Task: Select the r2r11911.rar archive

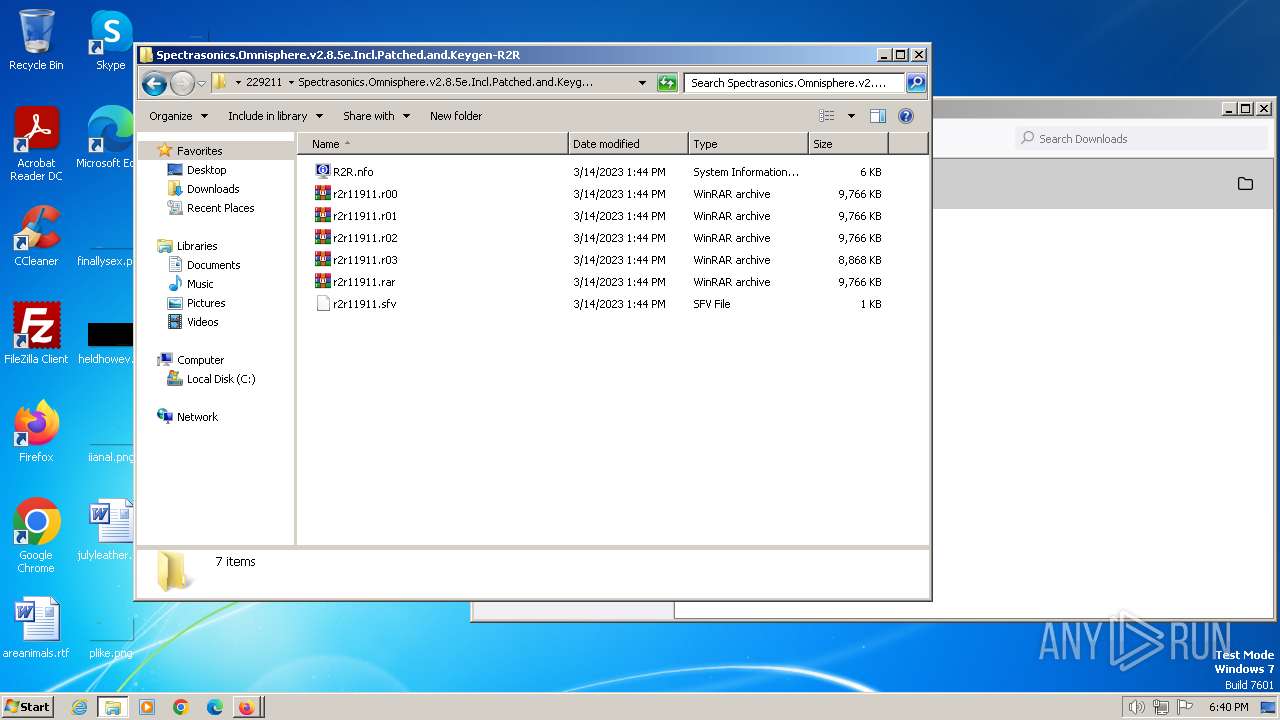Action: tap(364, 282)
